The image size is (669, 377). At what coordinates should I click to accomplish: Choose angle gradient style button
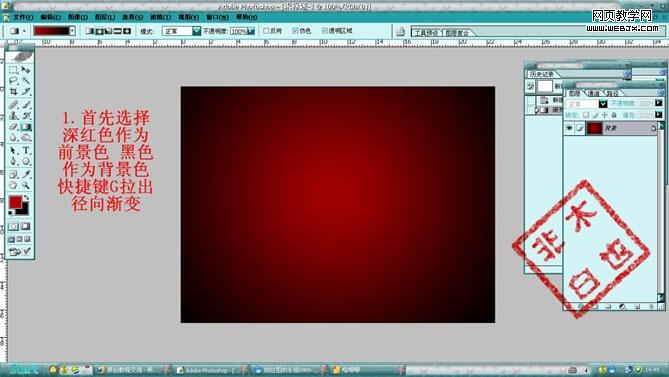108,31
